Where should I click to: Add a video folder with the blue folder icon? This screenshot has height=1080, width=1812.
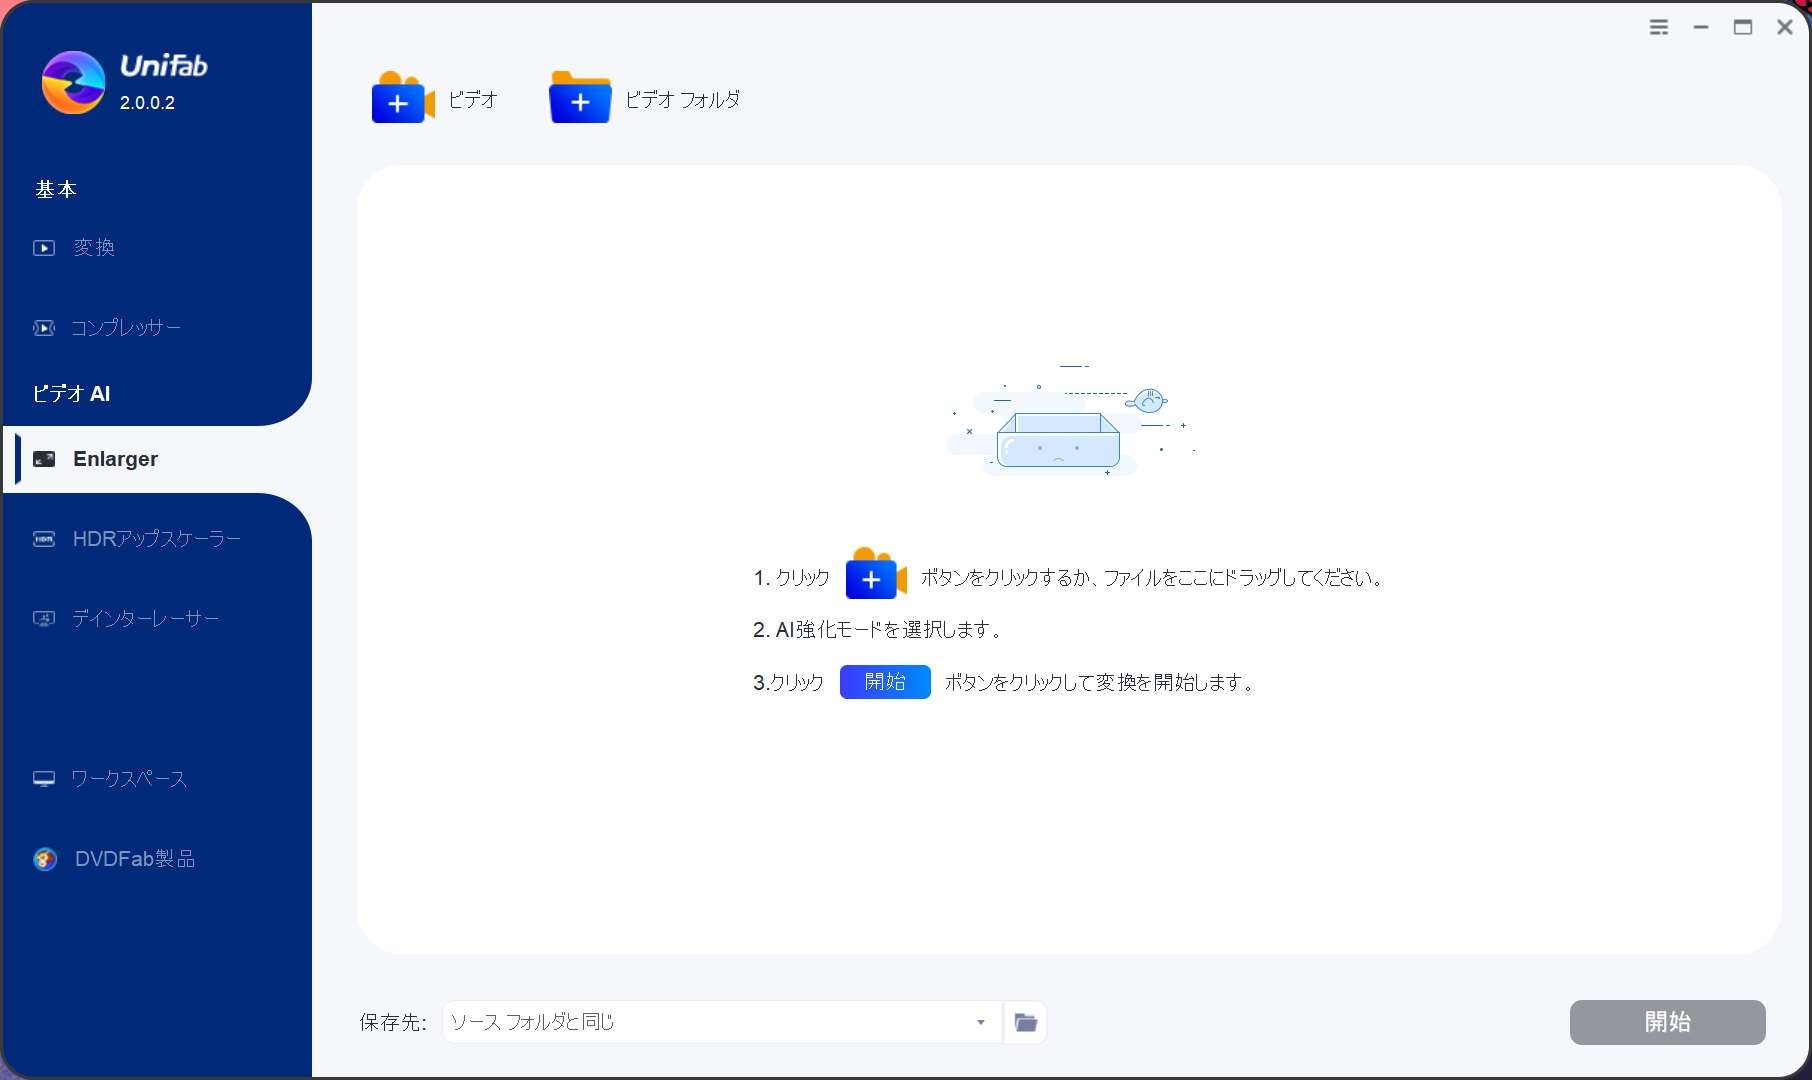(x=580, y=98)
